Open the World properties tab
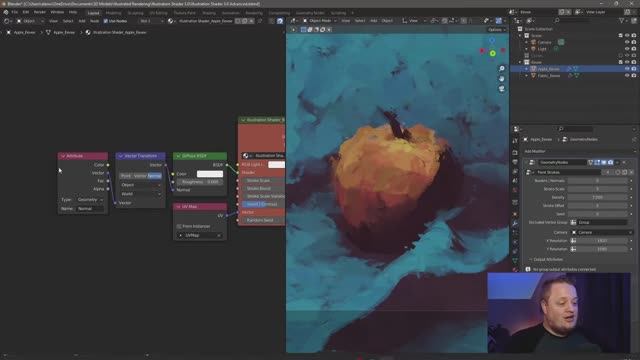The image size is (640, 360). [x=515, y=190]
